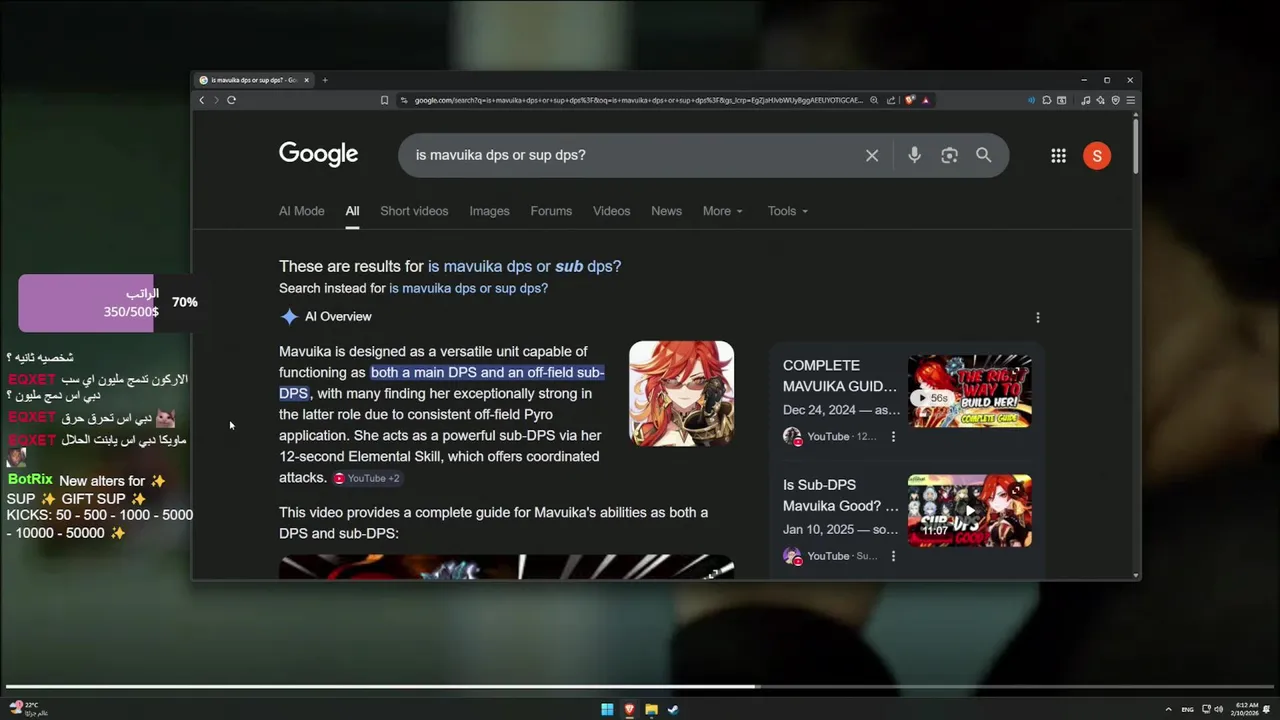Reload the page with the refresh icon
Viewport: 1280px width, 720px height.
(231, 100)
